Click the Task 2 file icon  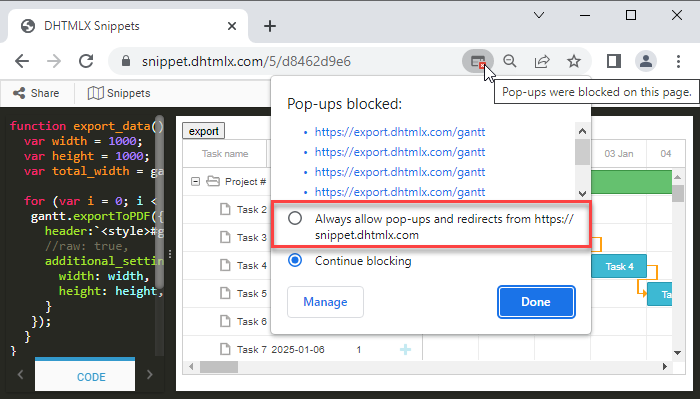[225, 209]
